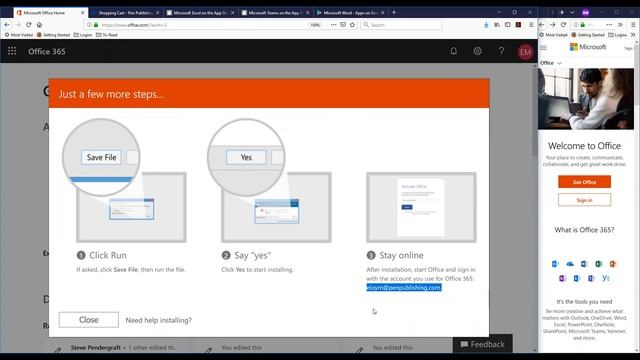
Task: Open the hamburger menu on the Microsoft page
Action: [543, 48]
